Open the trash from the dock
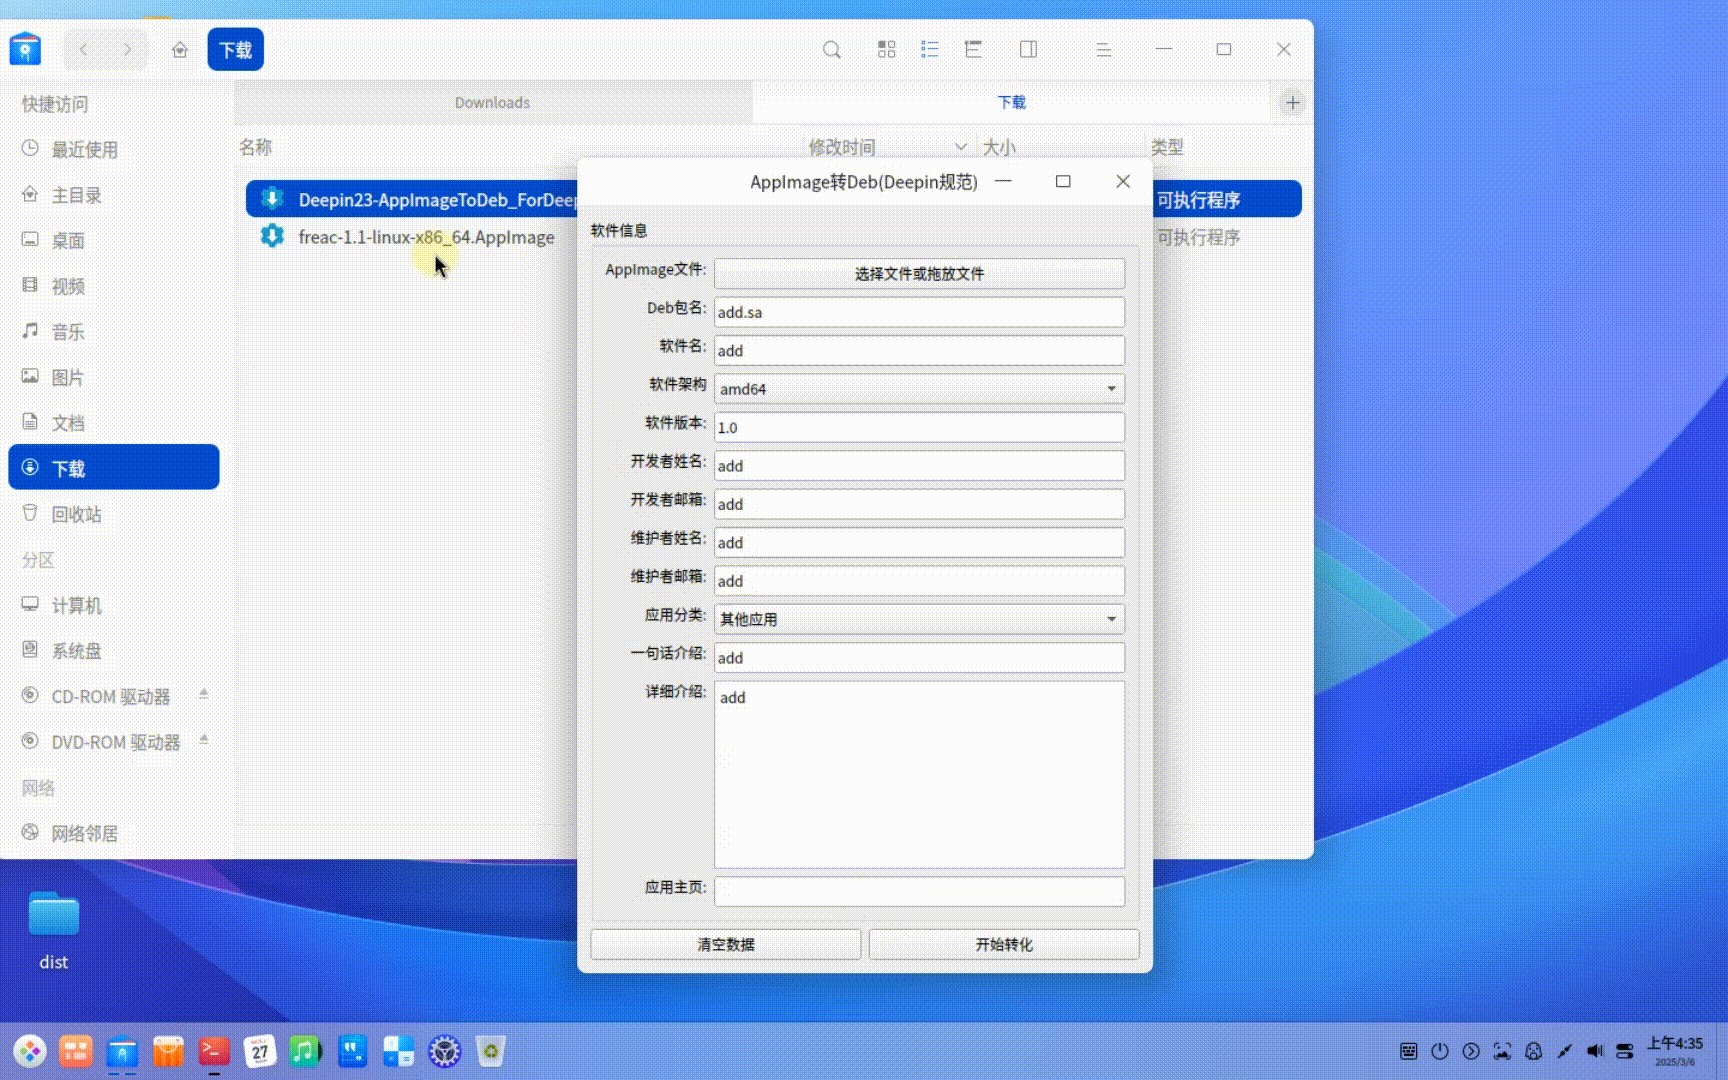1728x1080 pixels. pos(490,1051)
